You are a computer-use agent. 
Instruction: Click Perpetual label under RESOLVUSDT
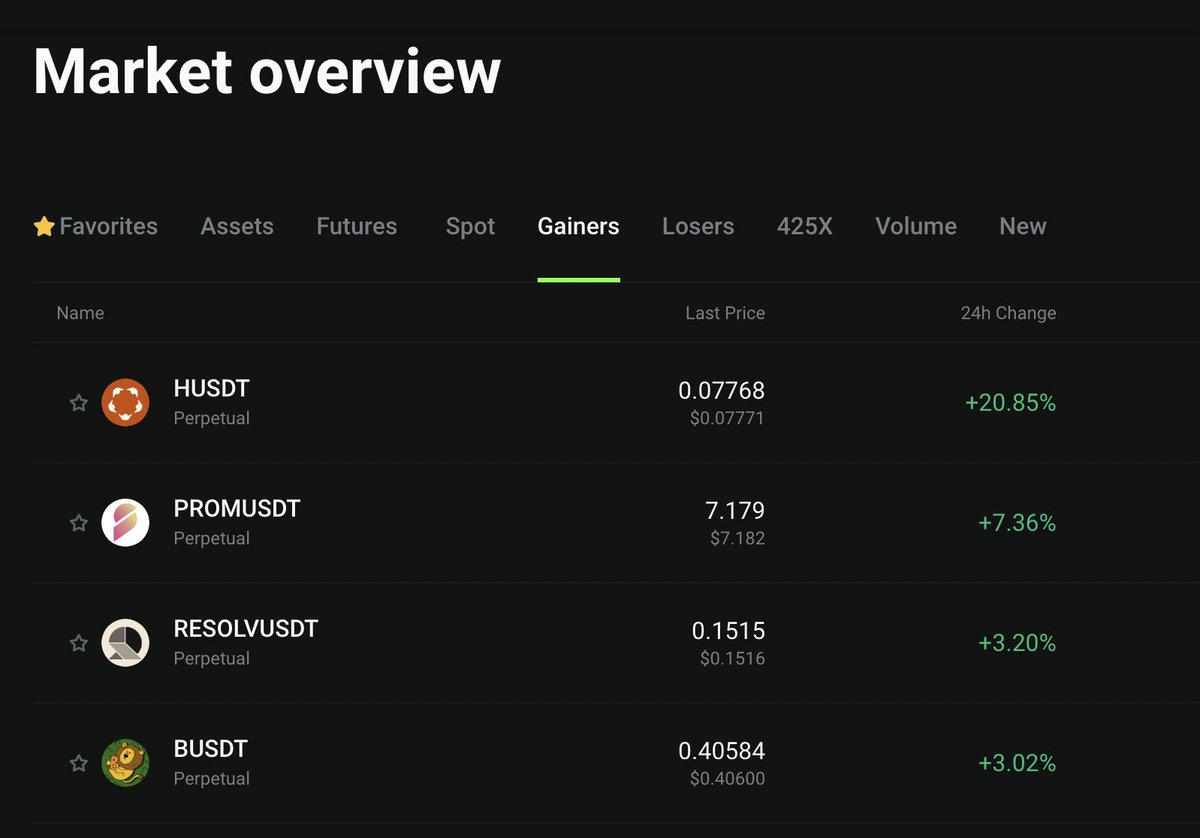point(212,658)
